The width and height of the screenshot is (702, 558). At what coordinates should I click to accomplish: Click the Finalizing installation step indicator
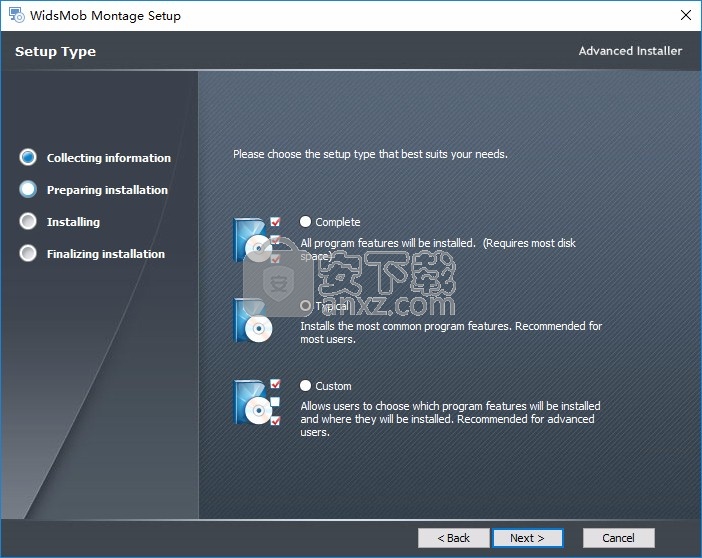coord(28,253)
